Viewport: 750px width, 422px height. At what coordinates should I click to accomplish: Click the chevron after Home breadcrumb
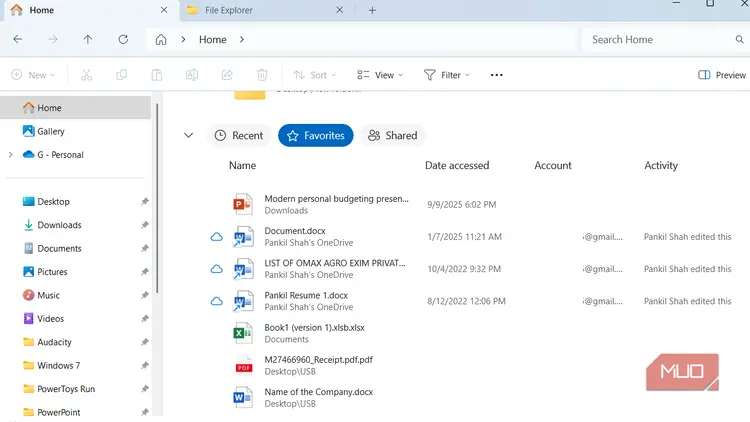point(242,39)
